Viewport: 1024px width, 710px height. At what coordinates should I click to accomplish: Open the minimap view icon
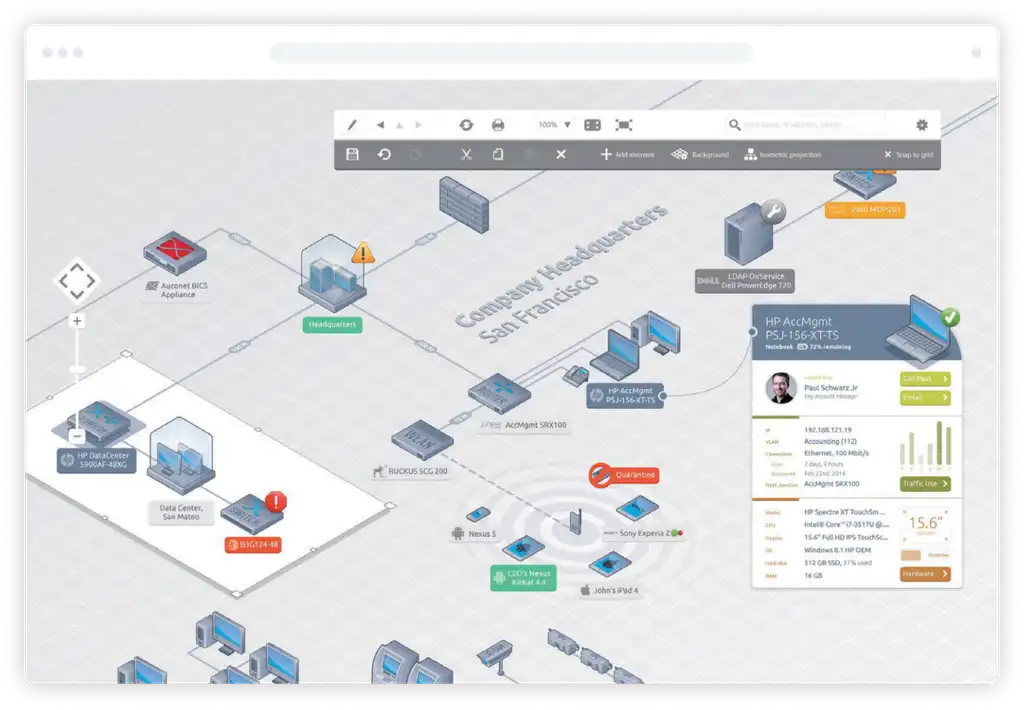point(593,125)
